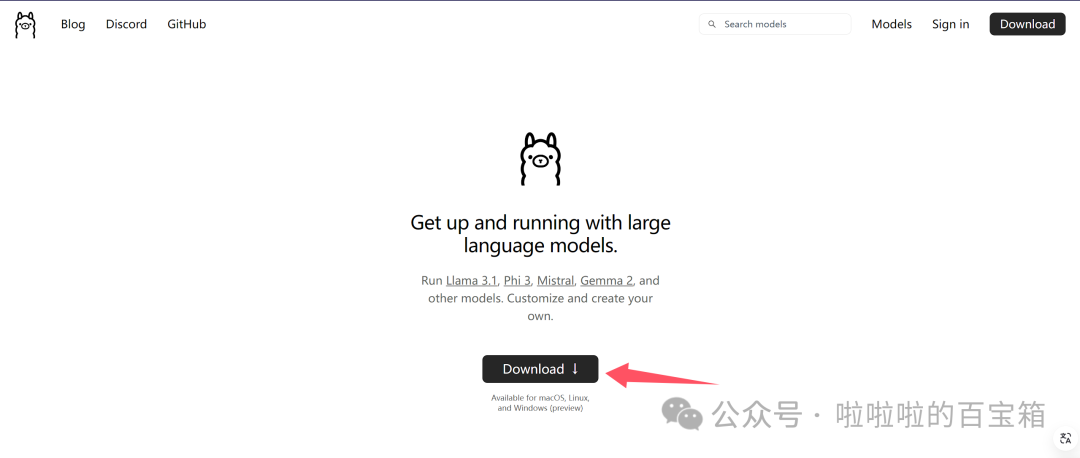Click the macOS, Linux, Windows availability text
This screenshot has width=1080, height=458.
(540, 403)
